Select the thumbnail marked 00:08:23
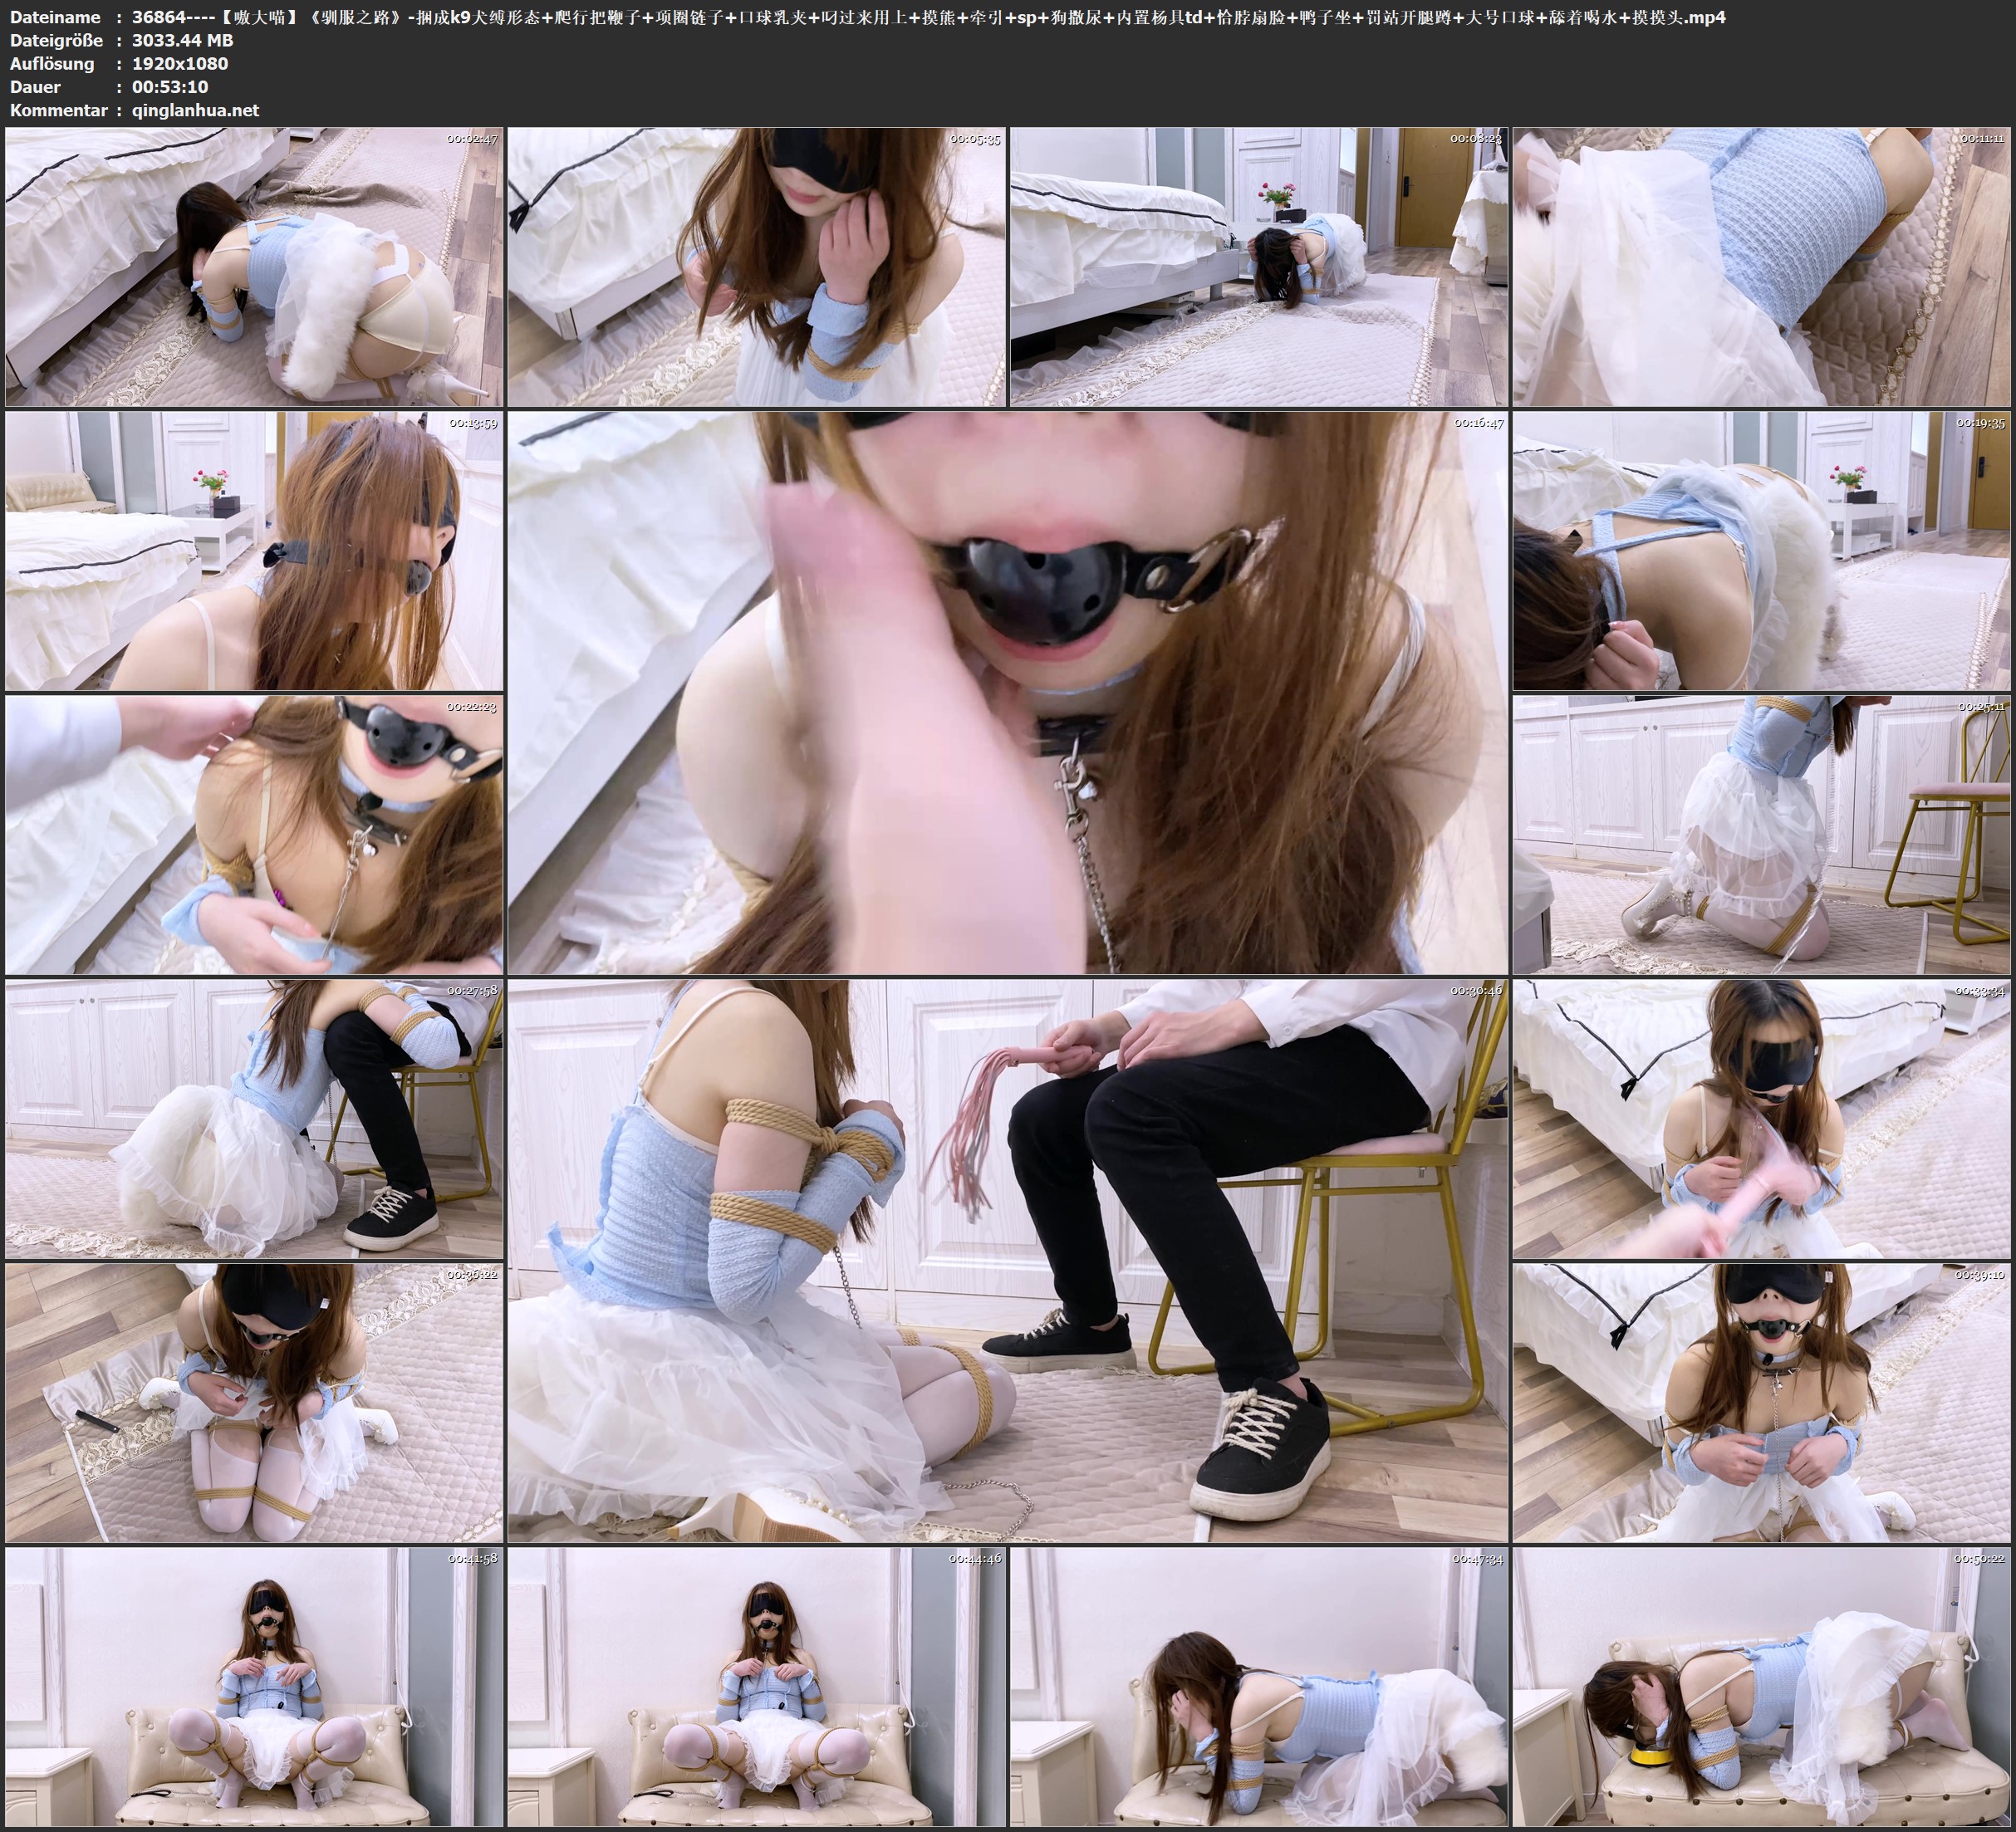Screen dimensions: 2016x1832 [1258, 267]
